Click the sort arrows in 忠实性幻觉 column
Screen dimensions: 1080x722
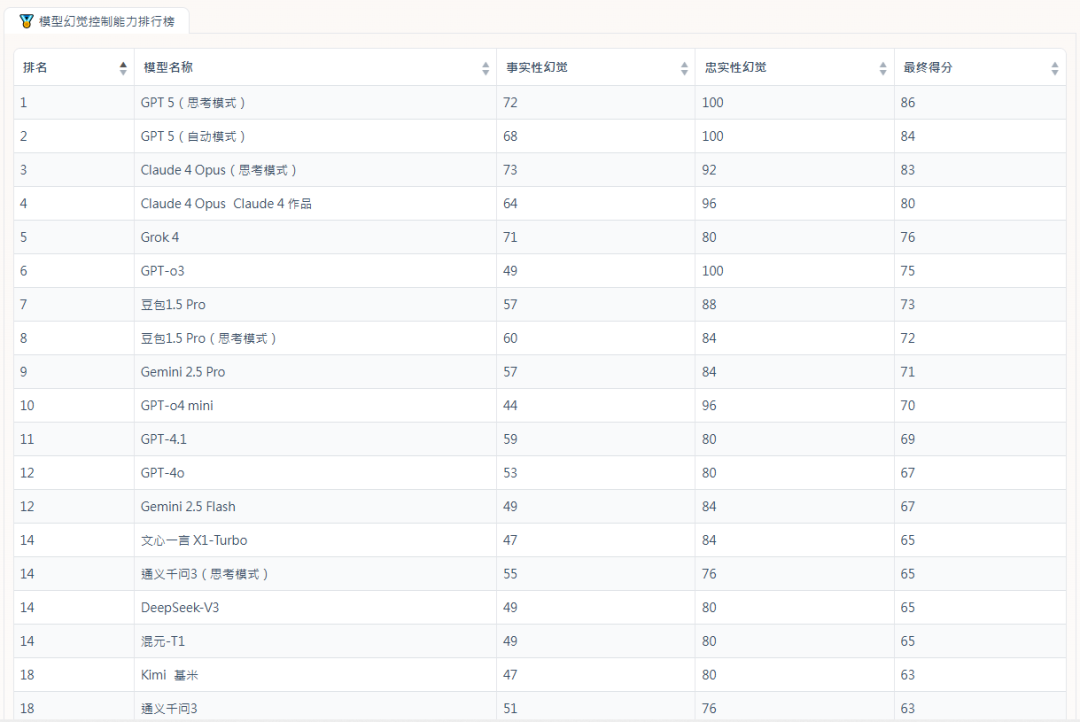tap(883, 68)
